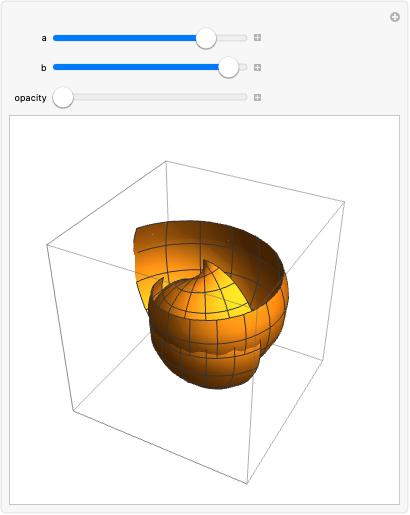Click the far right end of opacity track
The width and height of the screenshot is (410, 515).
(246, 97)
